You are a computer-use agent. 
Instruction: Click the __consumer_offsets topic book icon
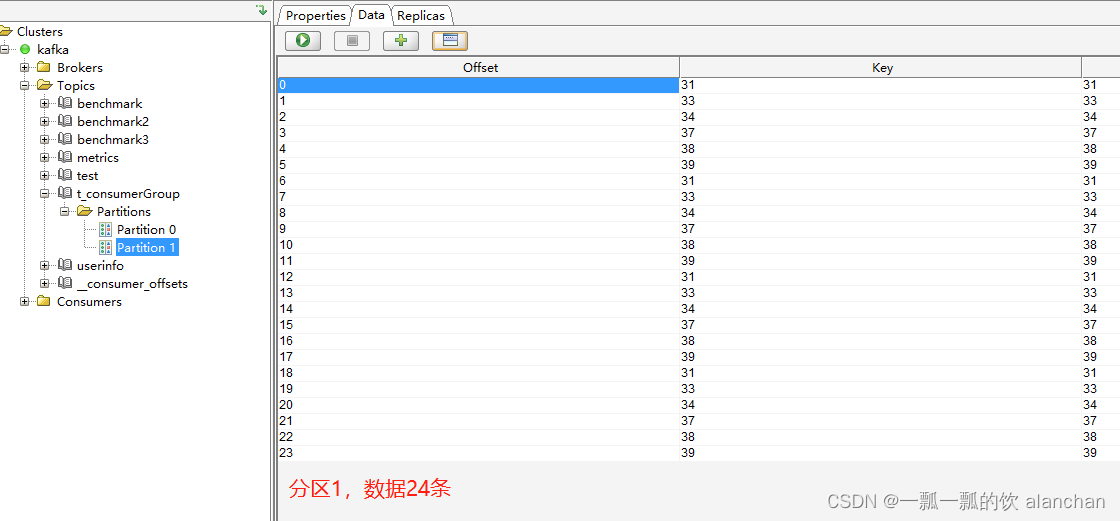coord(65,284)
